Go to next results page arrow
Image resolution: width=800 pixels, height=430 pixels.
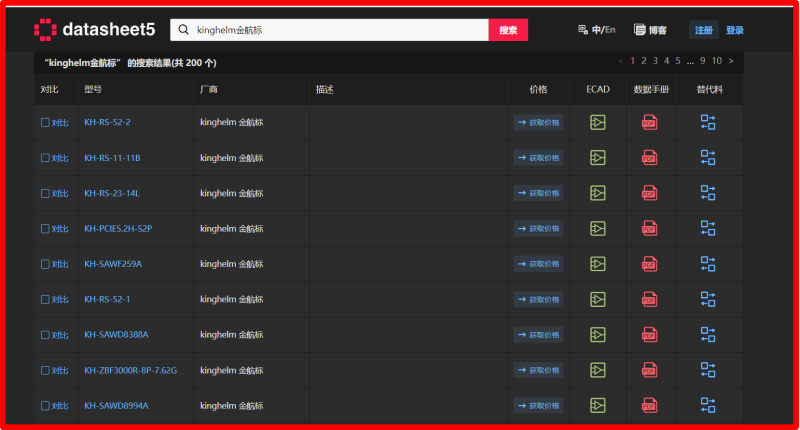[x=731, y=61]
